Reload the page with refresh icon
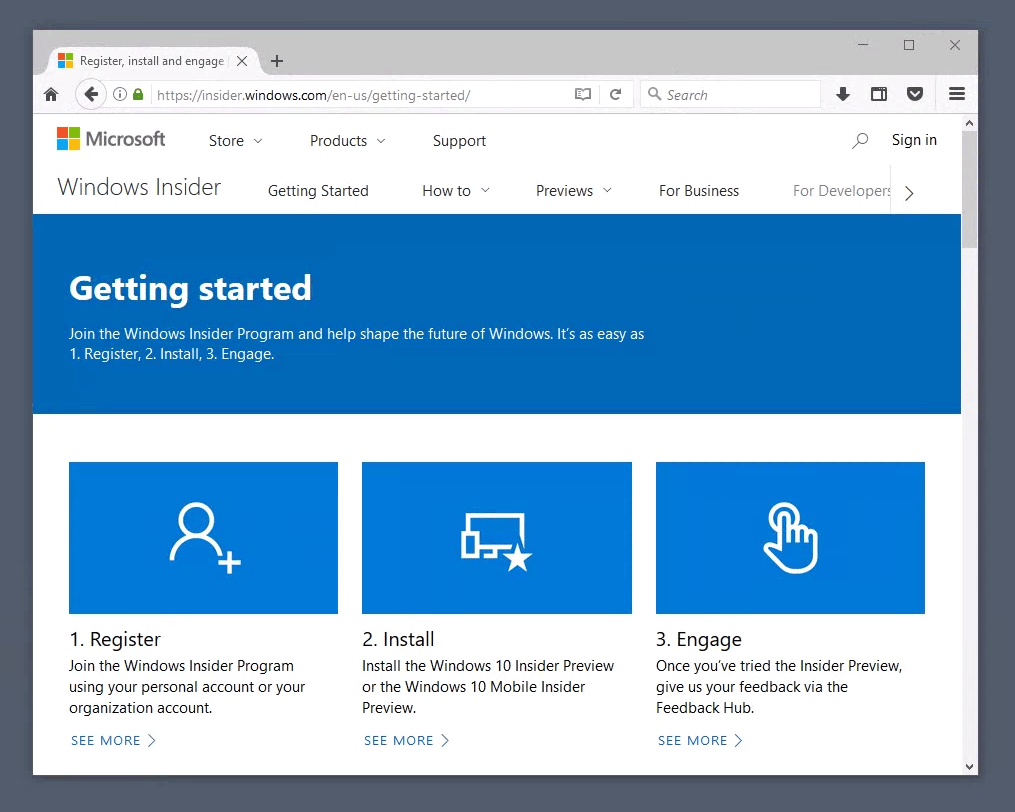This screenshot has height=812, width=1015. coord(616,94)
